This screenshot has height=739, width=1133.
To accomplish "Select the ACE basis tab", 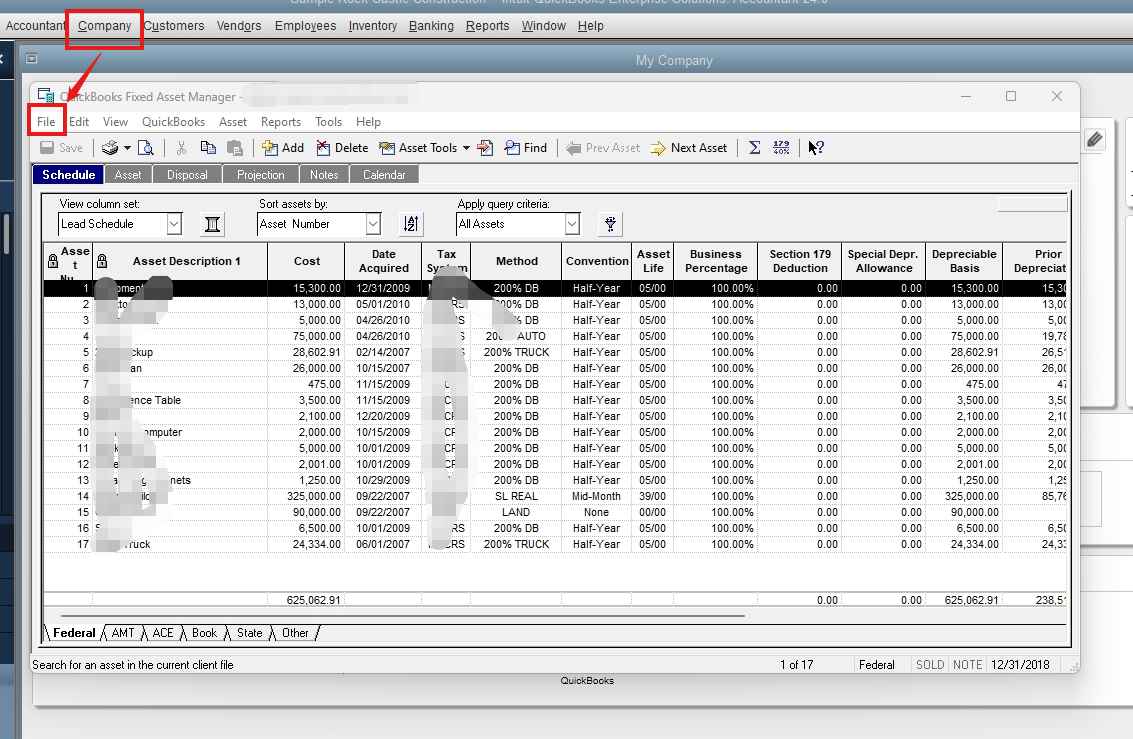I will pyautogui.click(x=163, y=633).
